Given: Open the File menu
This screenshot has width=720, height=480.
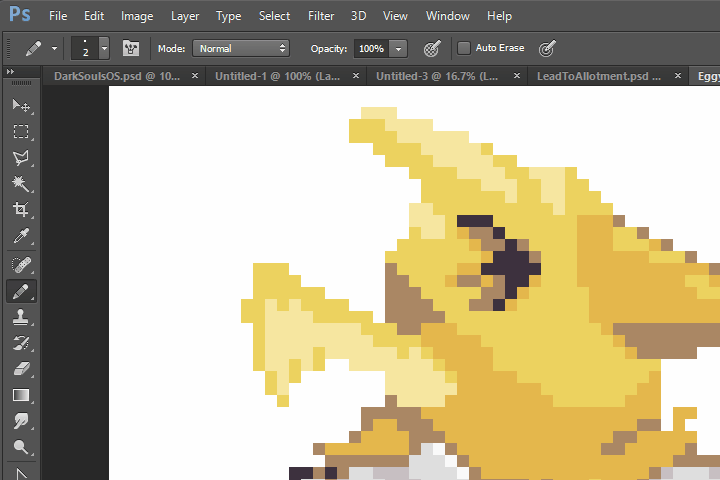Looking at the screenshot, I should click(58, 16).
